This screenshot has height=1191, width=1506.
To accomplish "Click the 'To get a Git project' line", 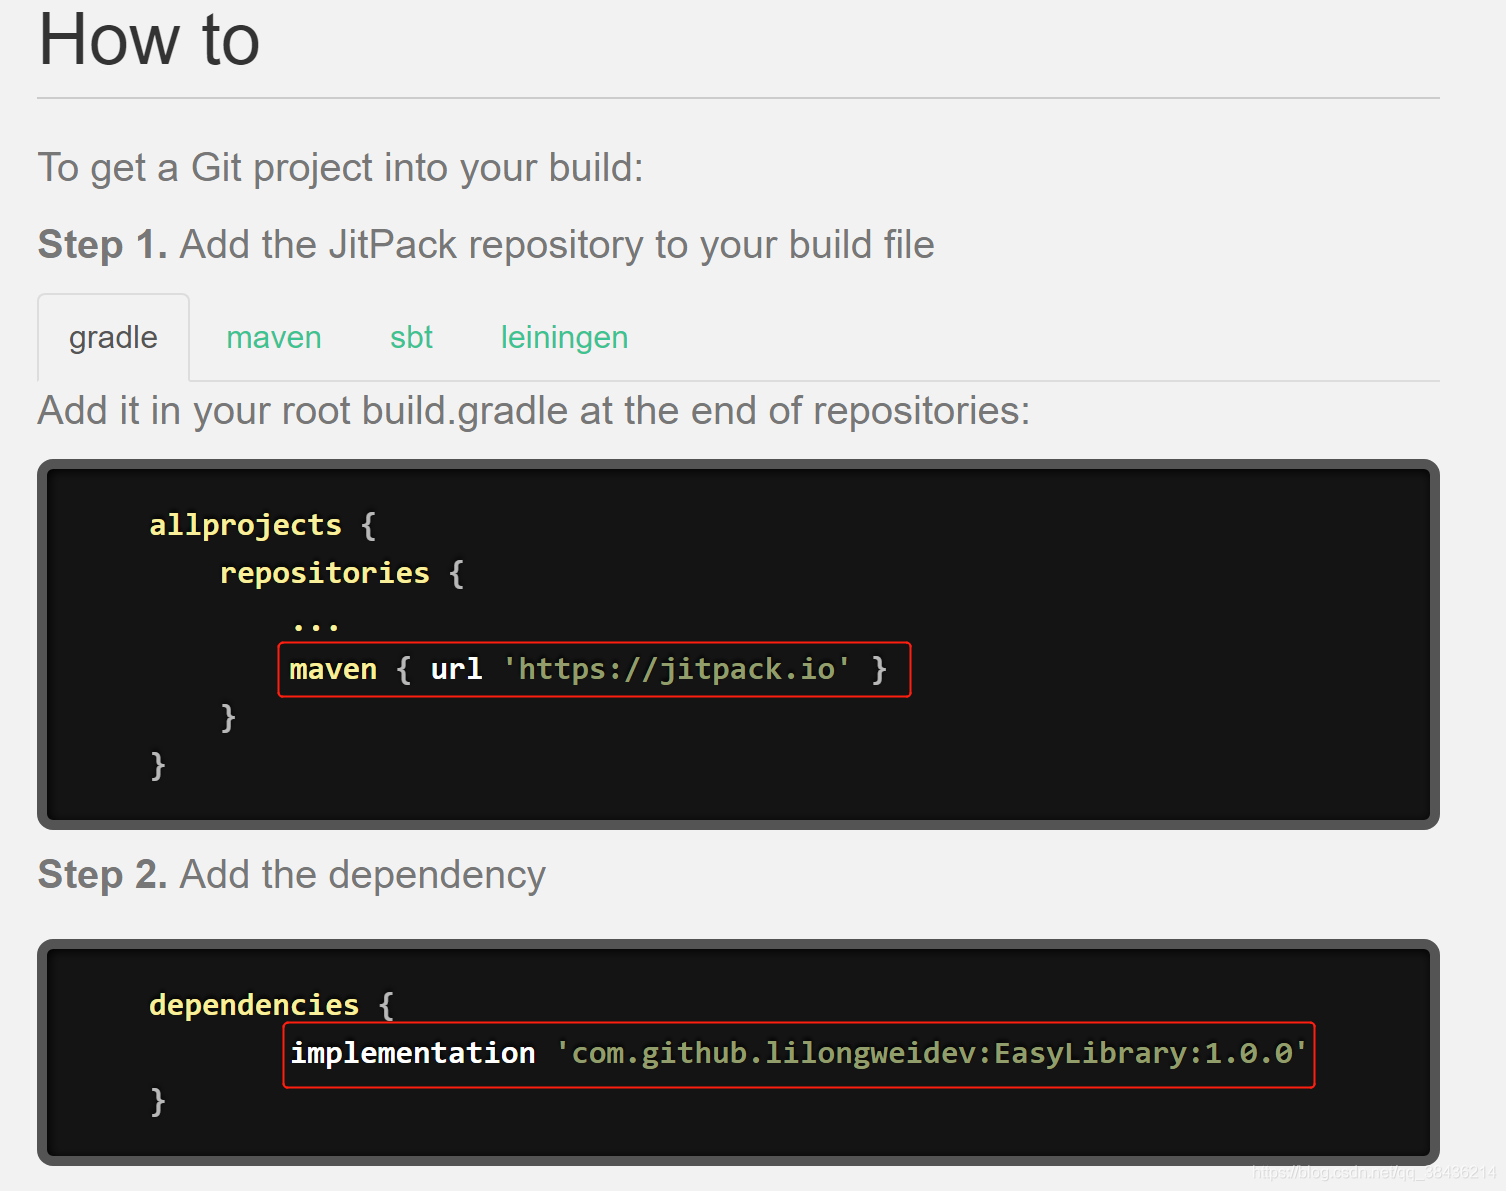I will point(340,167).
